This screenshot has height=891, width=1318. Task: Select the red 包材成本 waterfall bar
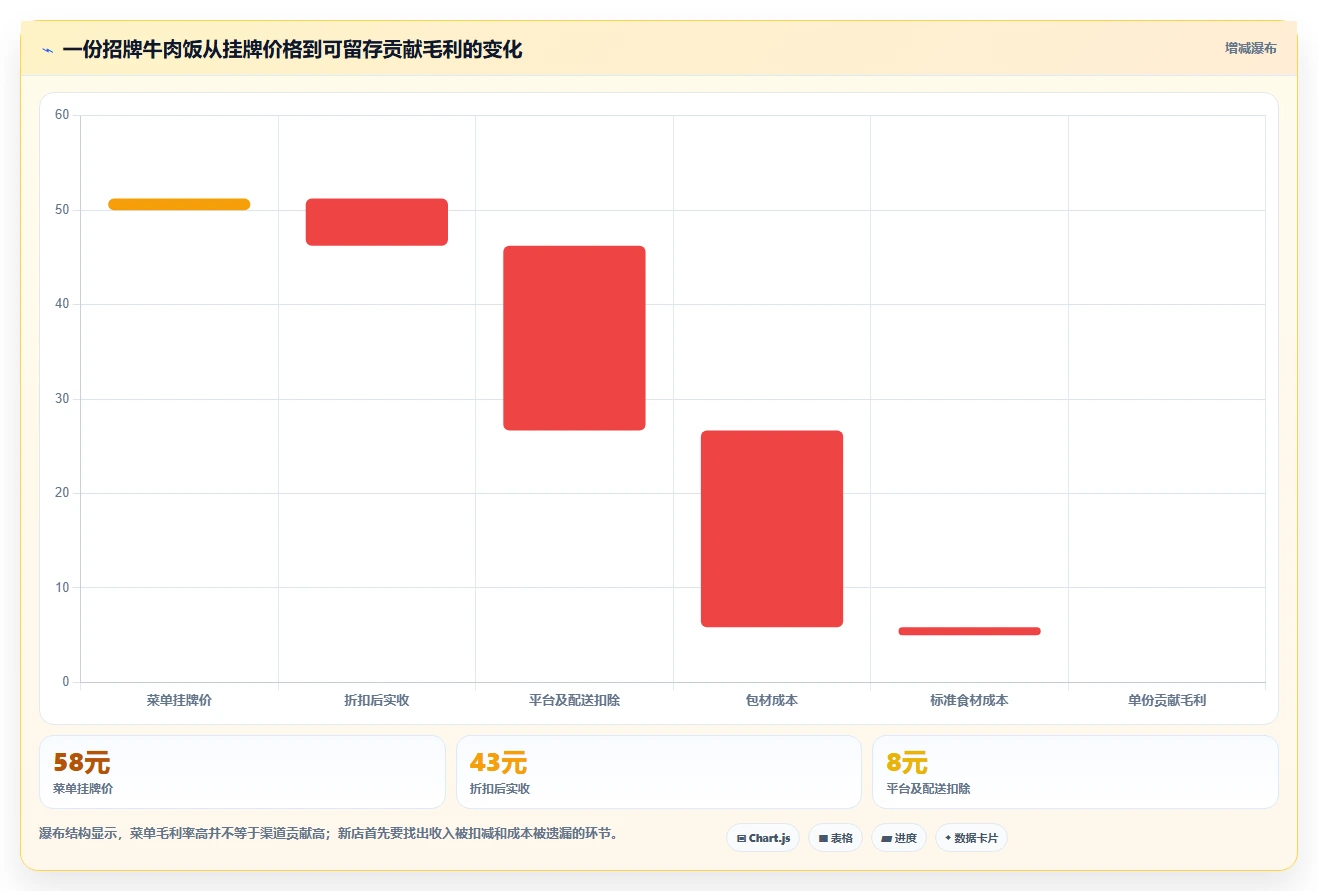[x=772, y=529]
